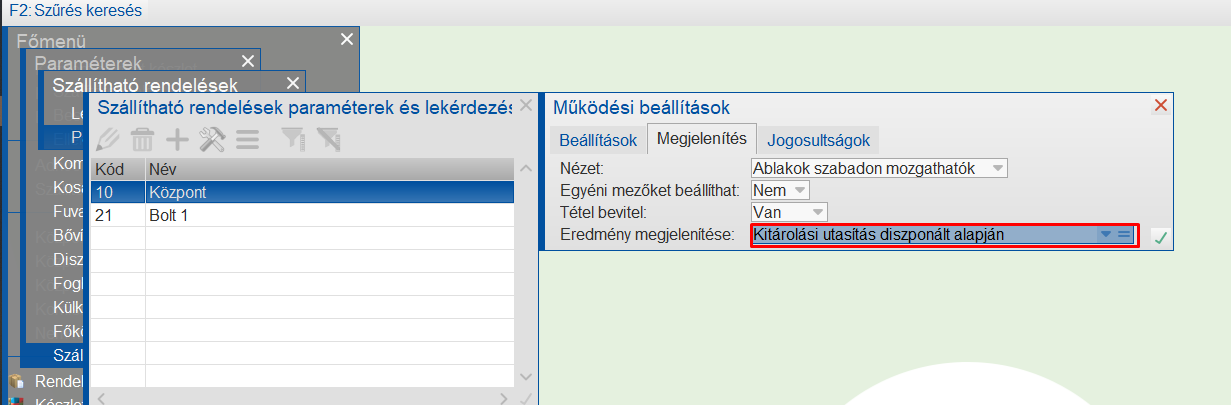The image size is (1231, 405).
Task: Click the three-line list menu icon
Action: 247,139
